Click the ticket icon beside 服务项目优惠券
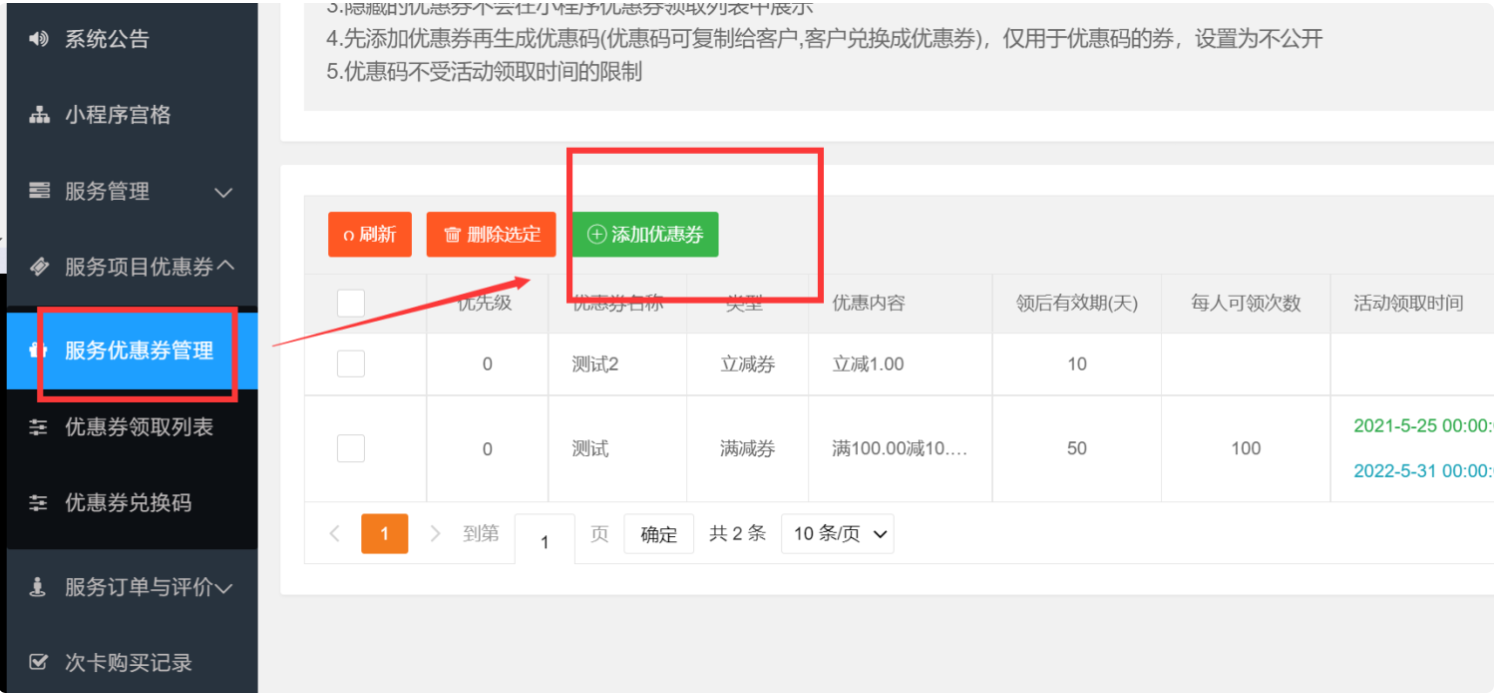Viewport: 1494px width, 698px height. tap(39, 267)
